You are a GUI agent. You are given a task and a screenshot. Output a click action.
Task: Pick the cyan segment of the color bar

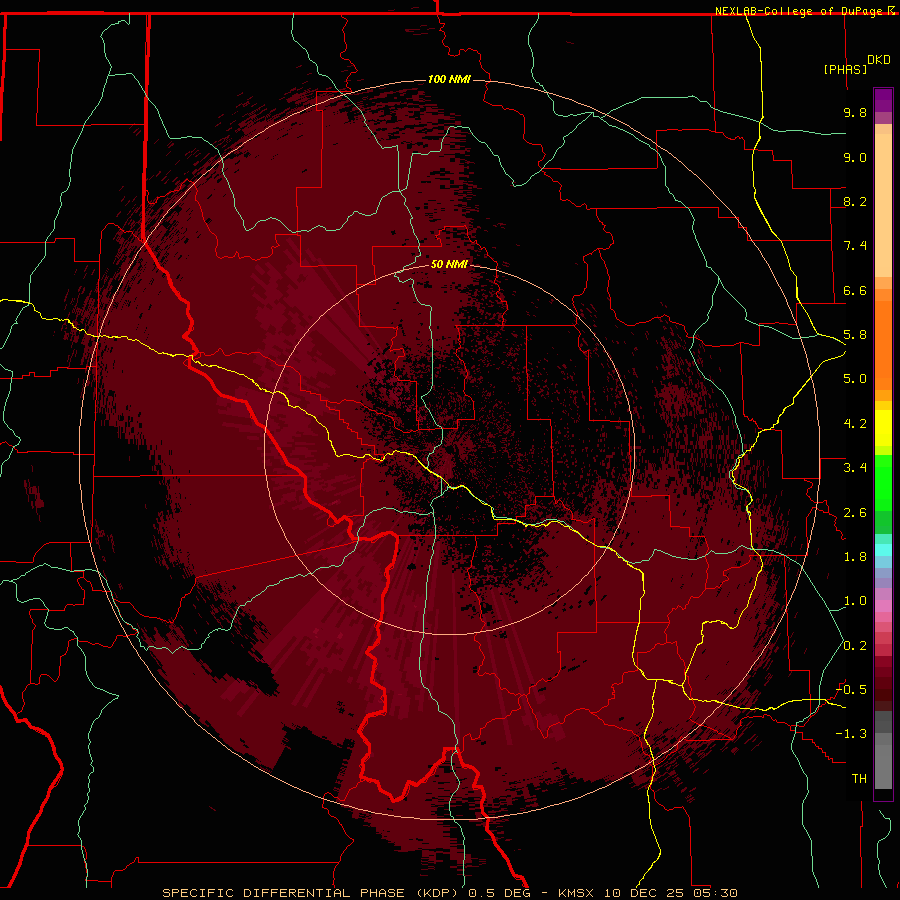pyautogui.click(x=883, y=550)
